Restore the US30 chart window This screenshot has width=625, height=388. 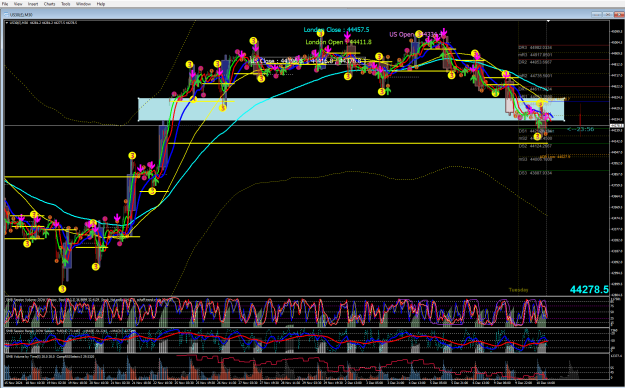[x=607, y=14]
